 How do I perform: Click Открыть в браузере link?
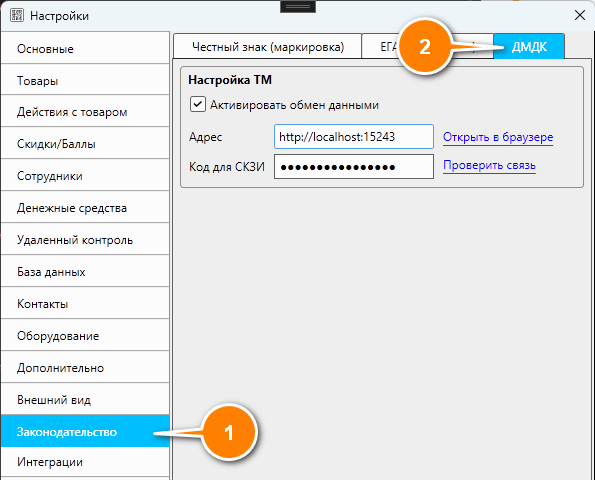coord(498,137)
